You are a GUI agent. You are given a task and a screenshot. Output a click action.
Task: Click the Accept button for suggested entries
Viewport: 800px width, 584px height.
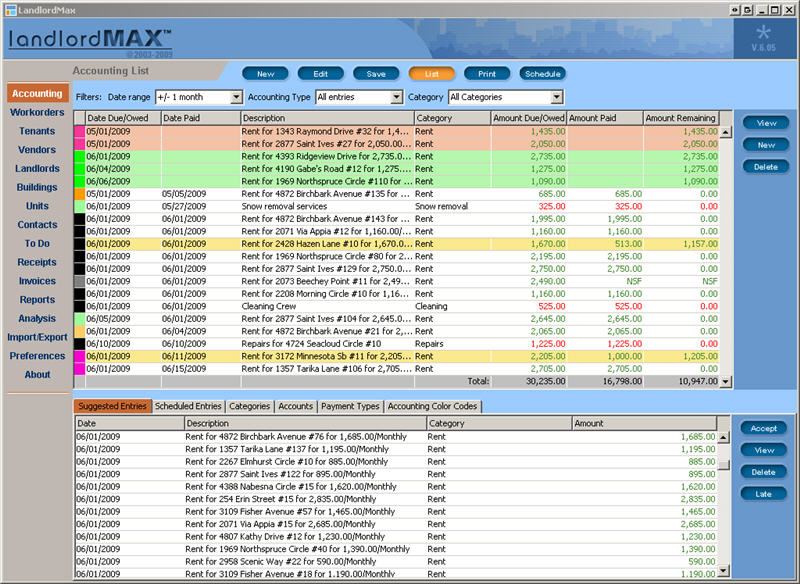click(764, 428)
